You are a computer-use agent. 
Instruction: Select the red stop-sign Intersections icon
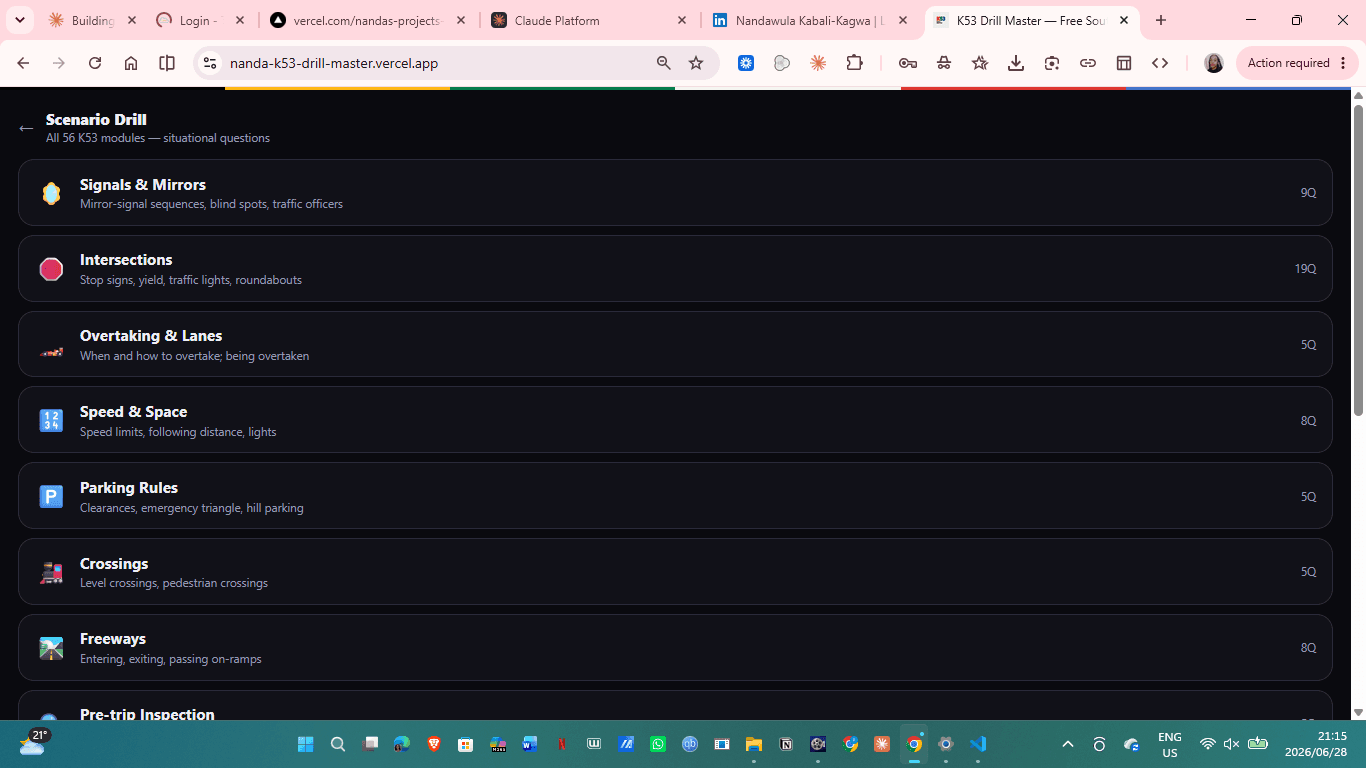(x=51, y=269)
